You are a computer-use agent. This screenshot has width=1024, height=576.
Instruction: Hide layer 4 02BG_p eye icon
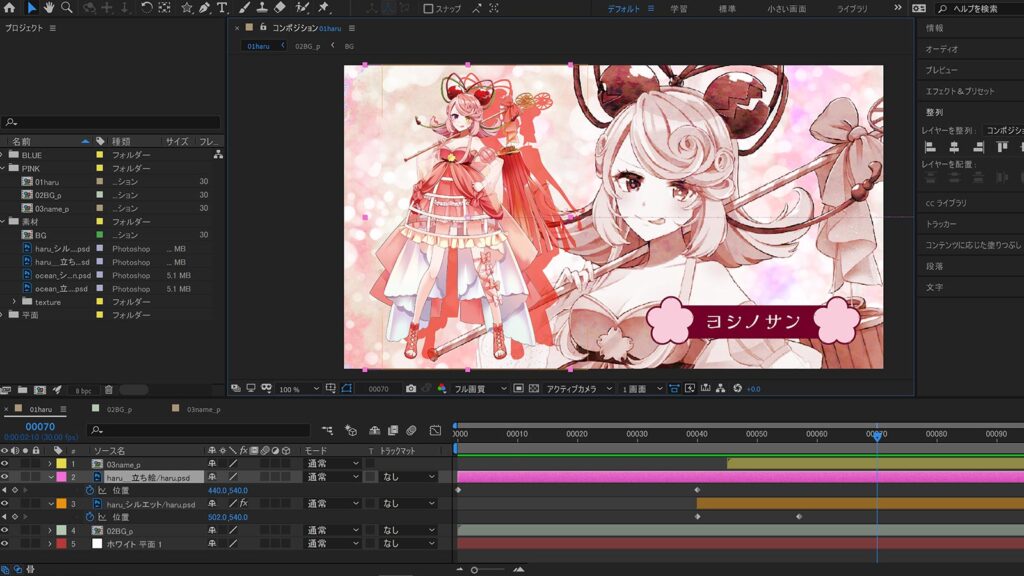pos(5,530)
